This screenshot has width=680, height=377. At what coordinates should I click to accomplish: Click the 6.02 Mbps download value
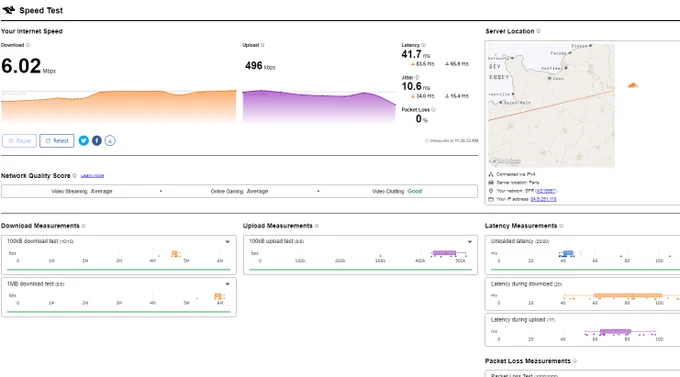coord(29,66)
